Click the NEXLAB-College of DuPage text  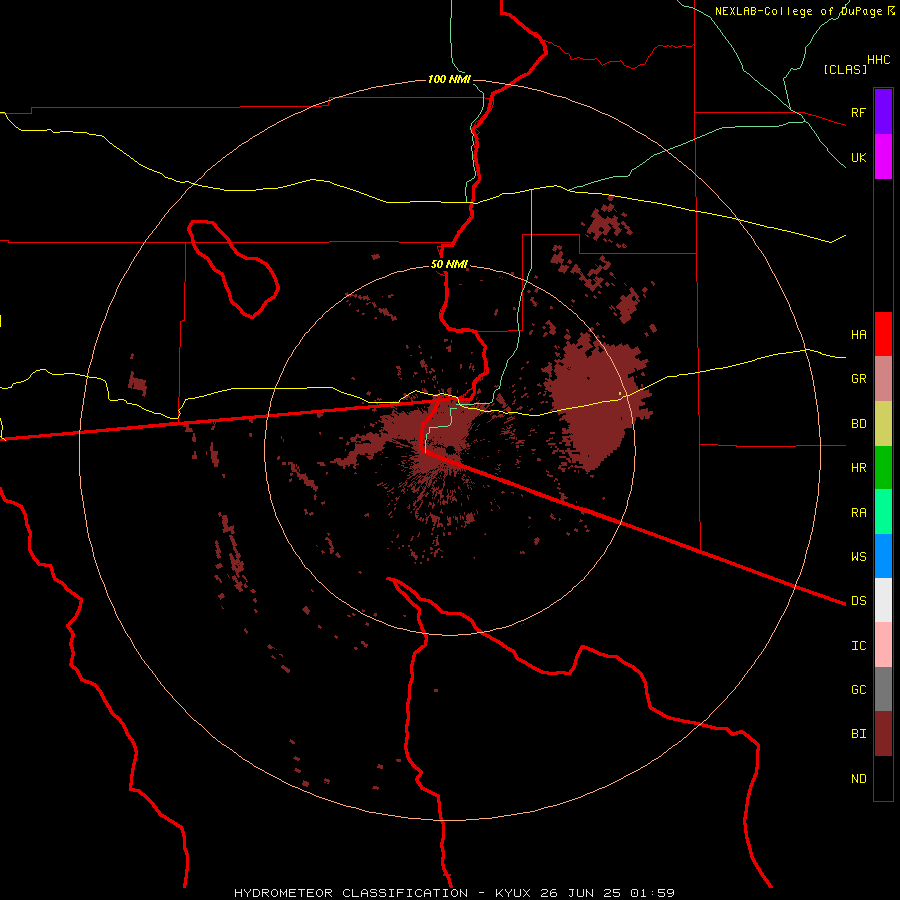tap(800, 11)
